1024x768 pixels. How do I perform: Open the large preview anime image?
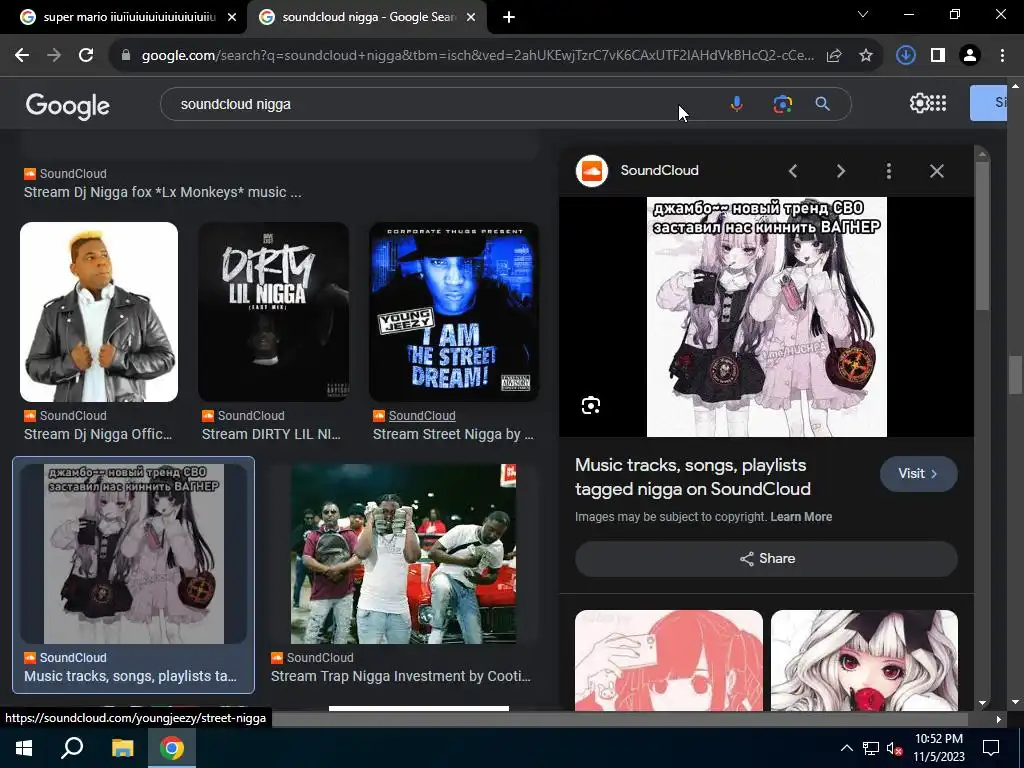click(x=767, y=317)
